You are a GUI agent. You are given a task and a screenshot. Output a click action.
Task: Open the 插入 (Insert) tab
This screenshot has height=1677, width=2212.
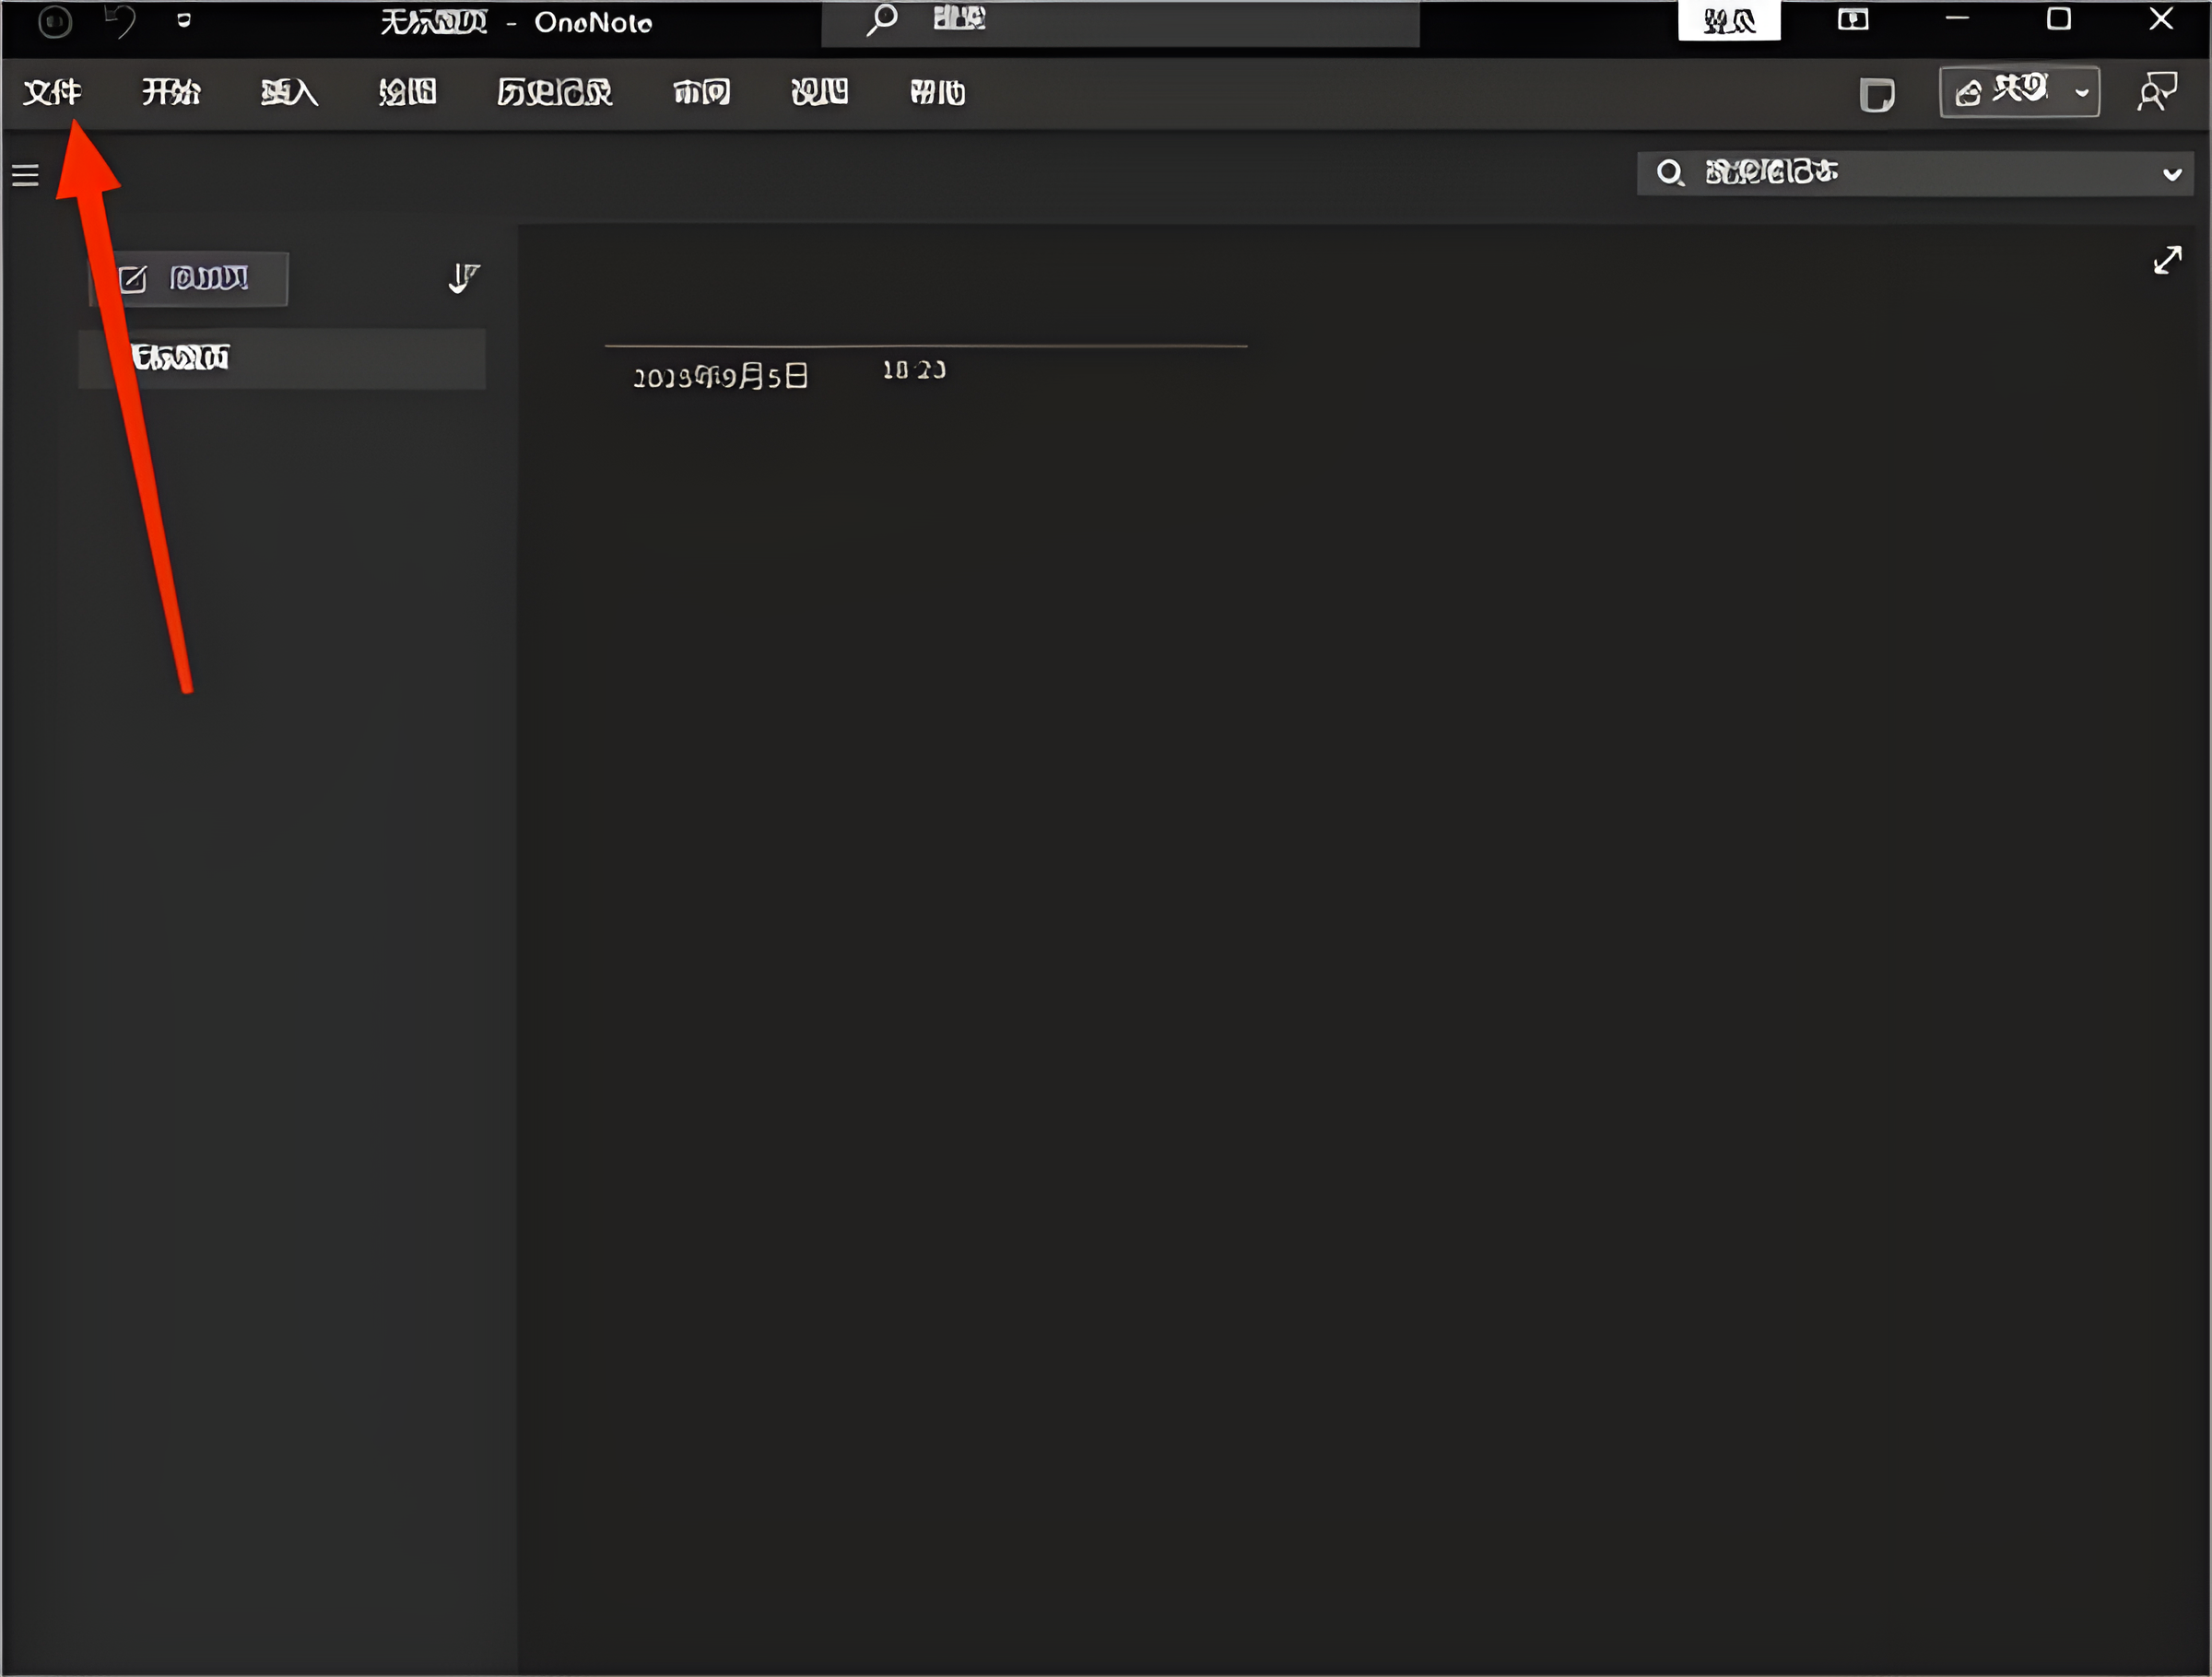point(289,93)
